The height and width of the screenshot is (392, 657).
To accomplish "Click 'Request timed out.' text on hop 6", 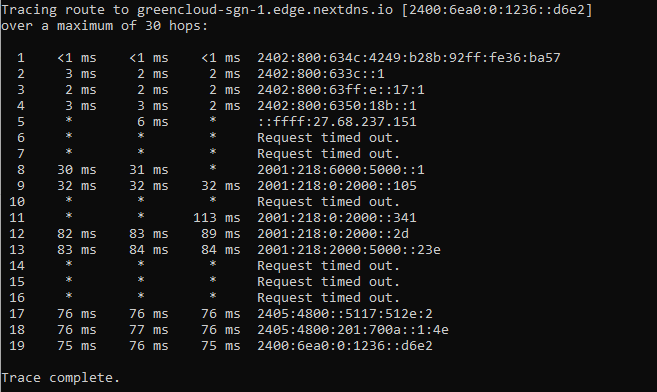I will pyautogui.click(x=328, y=138).
